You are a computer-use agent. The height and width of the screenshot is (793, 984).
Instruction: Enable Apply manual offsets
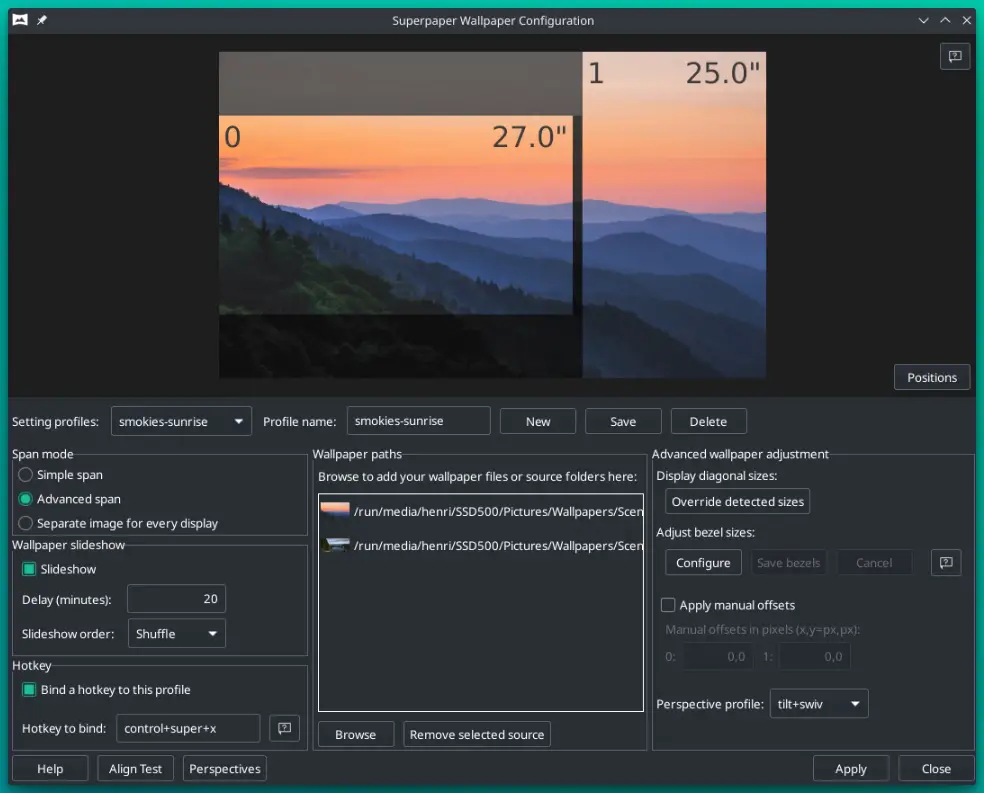point(667,605)
